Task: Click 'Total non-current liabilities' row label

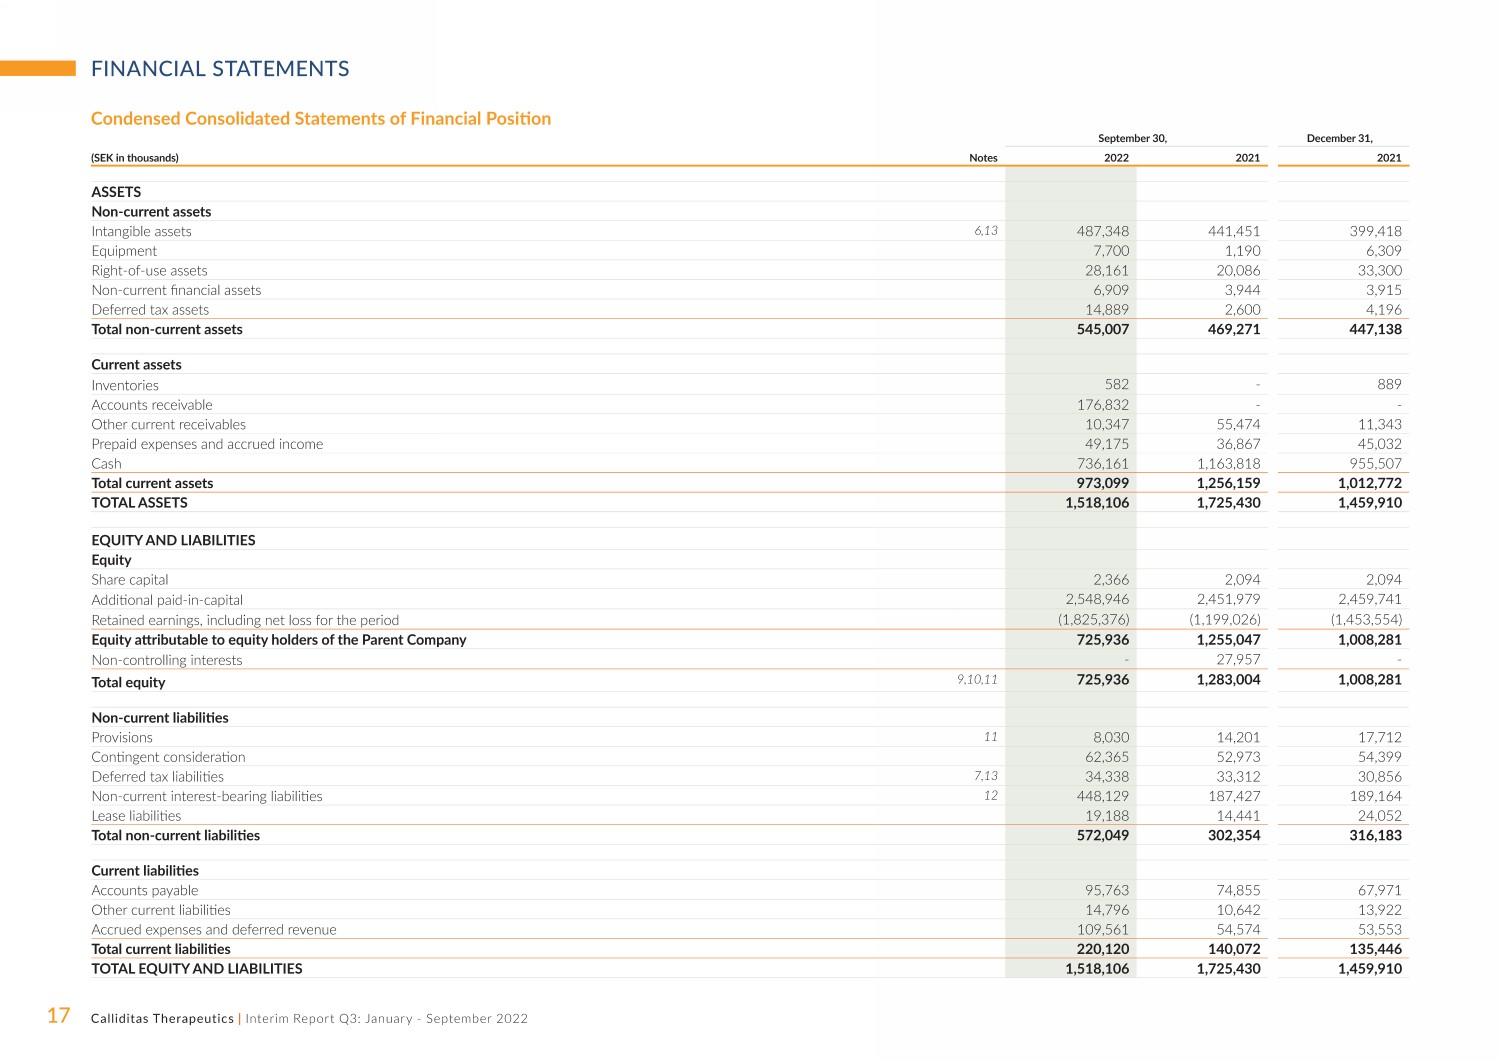Action: point(175,836)
